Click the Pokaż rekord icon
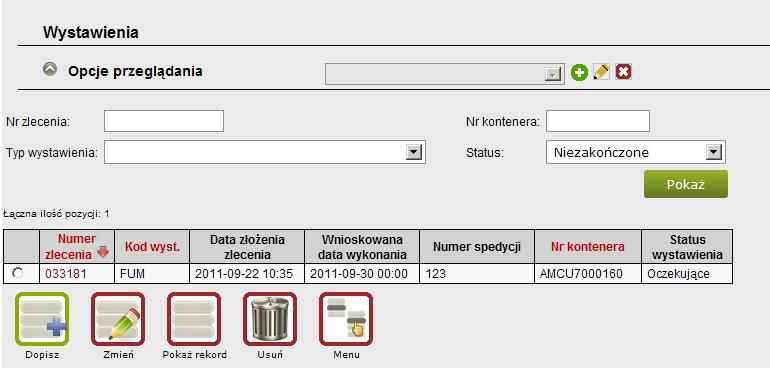Viewport: 770px width, 368px height. [x=194, y=319]
